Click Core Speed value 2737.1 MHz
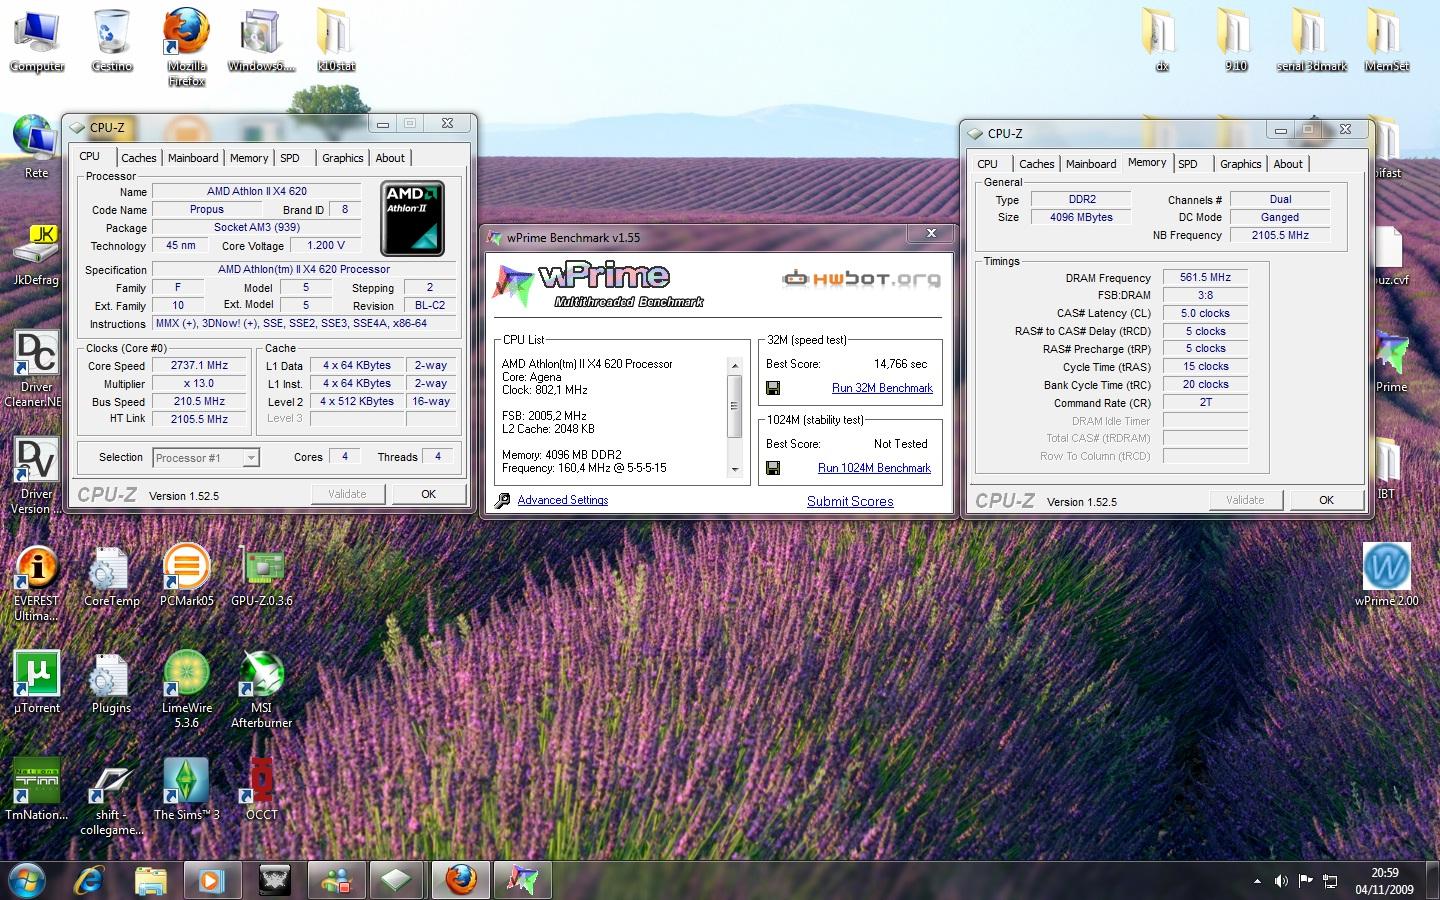1440x900 pixels. click(x=199, y=366)
